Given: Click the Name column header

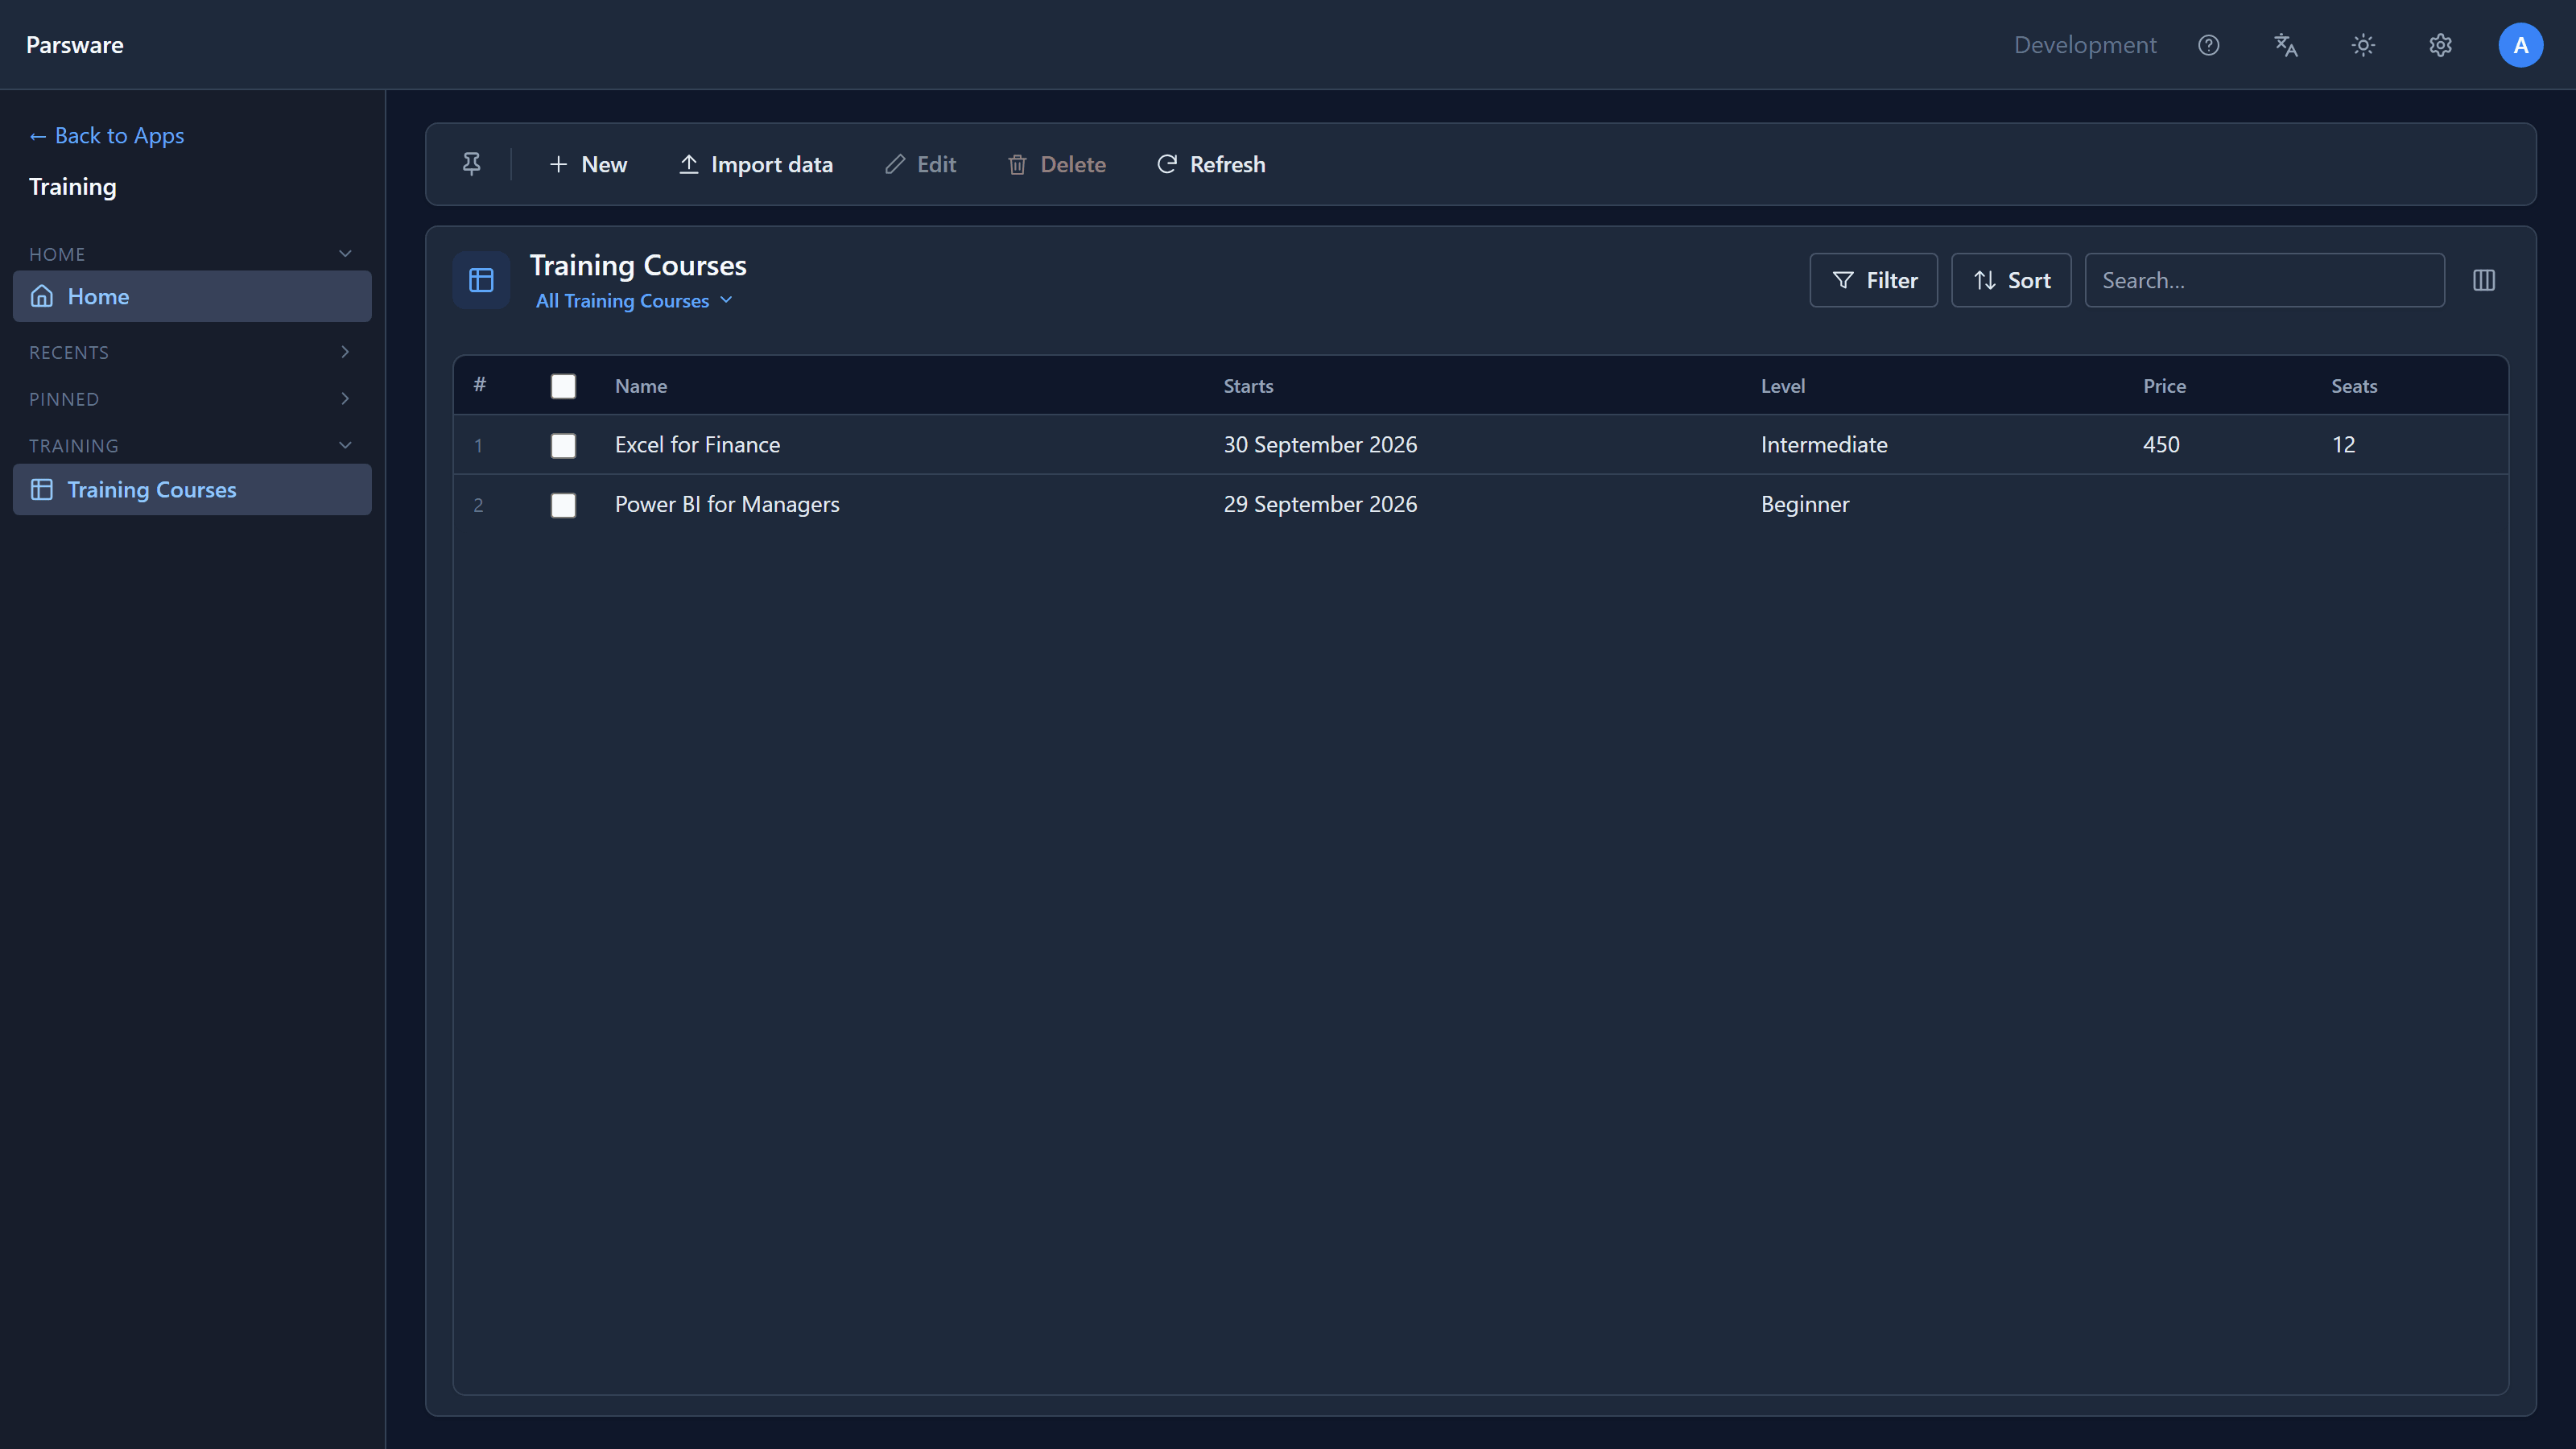Looking at the screenshot, I should (641, 386).
